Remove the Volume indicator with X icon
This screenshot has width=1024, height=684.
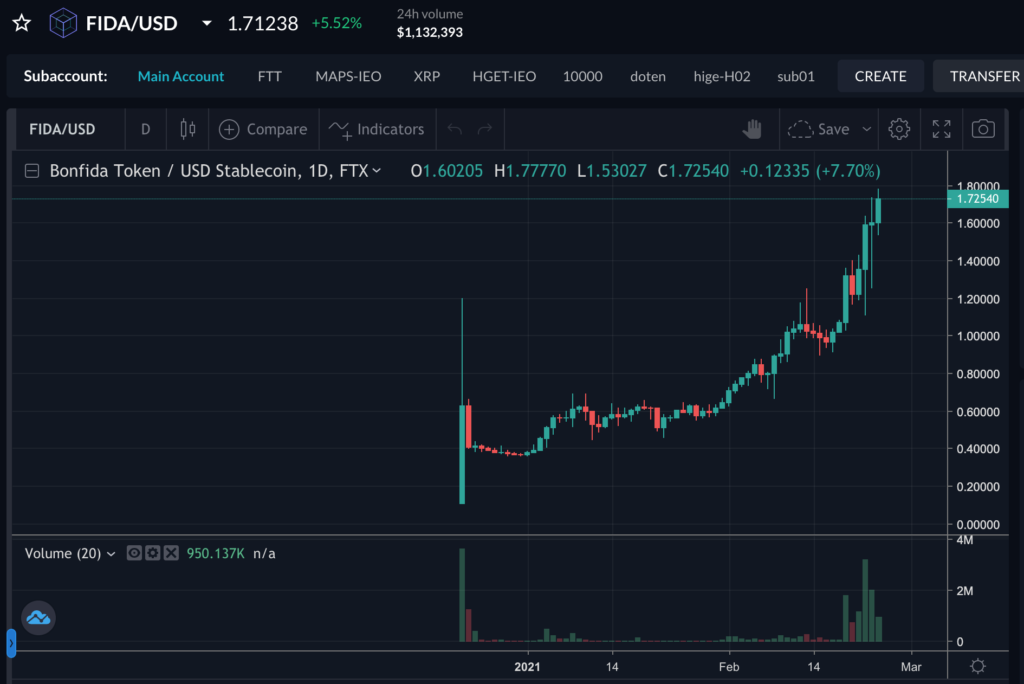171,553
